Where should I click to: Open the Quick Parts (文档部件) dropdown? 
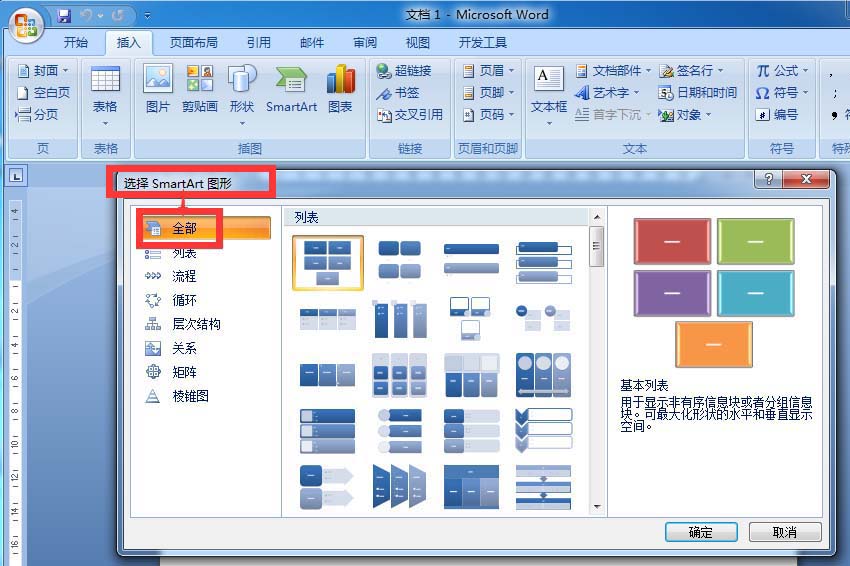(613, 70)
